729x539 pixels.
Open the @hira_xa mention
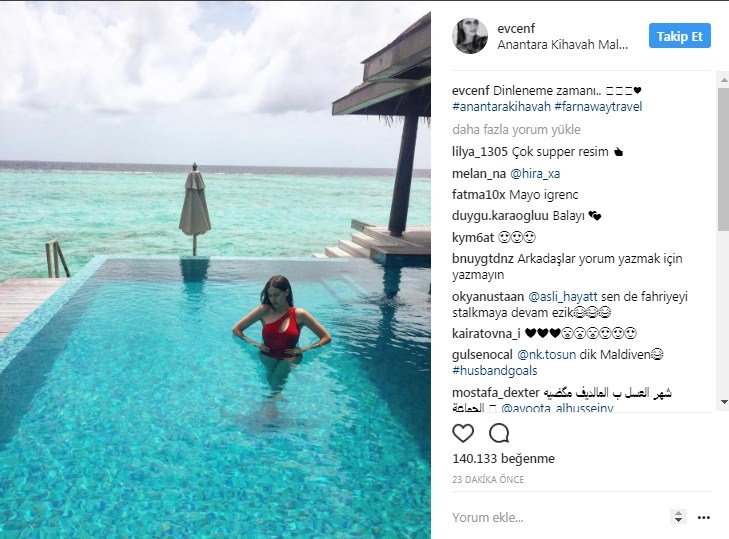tap(535, 174)
